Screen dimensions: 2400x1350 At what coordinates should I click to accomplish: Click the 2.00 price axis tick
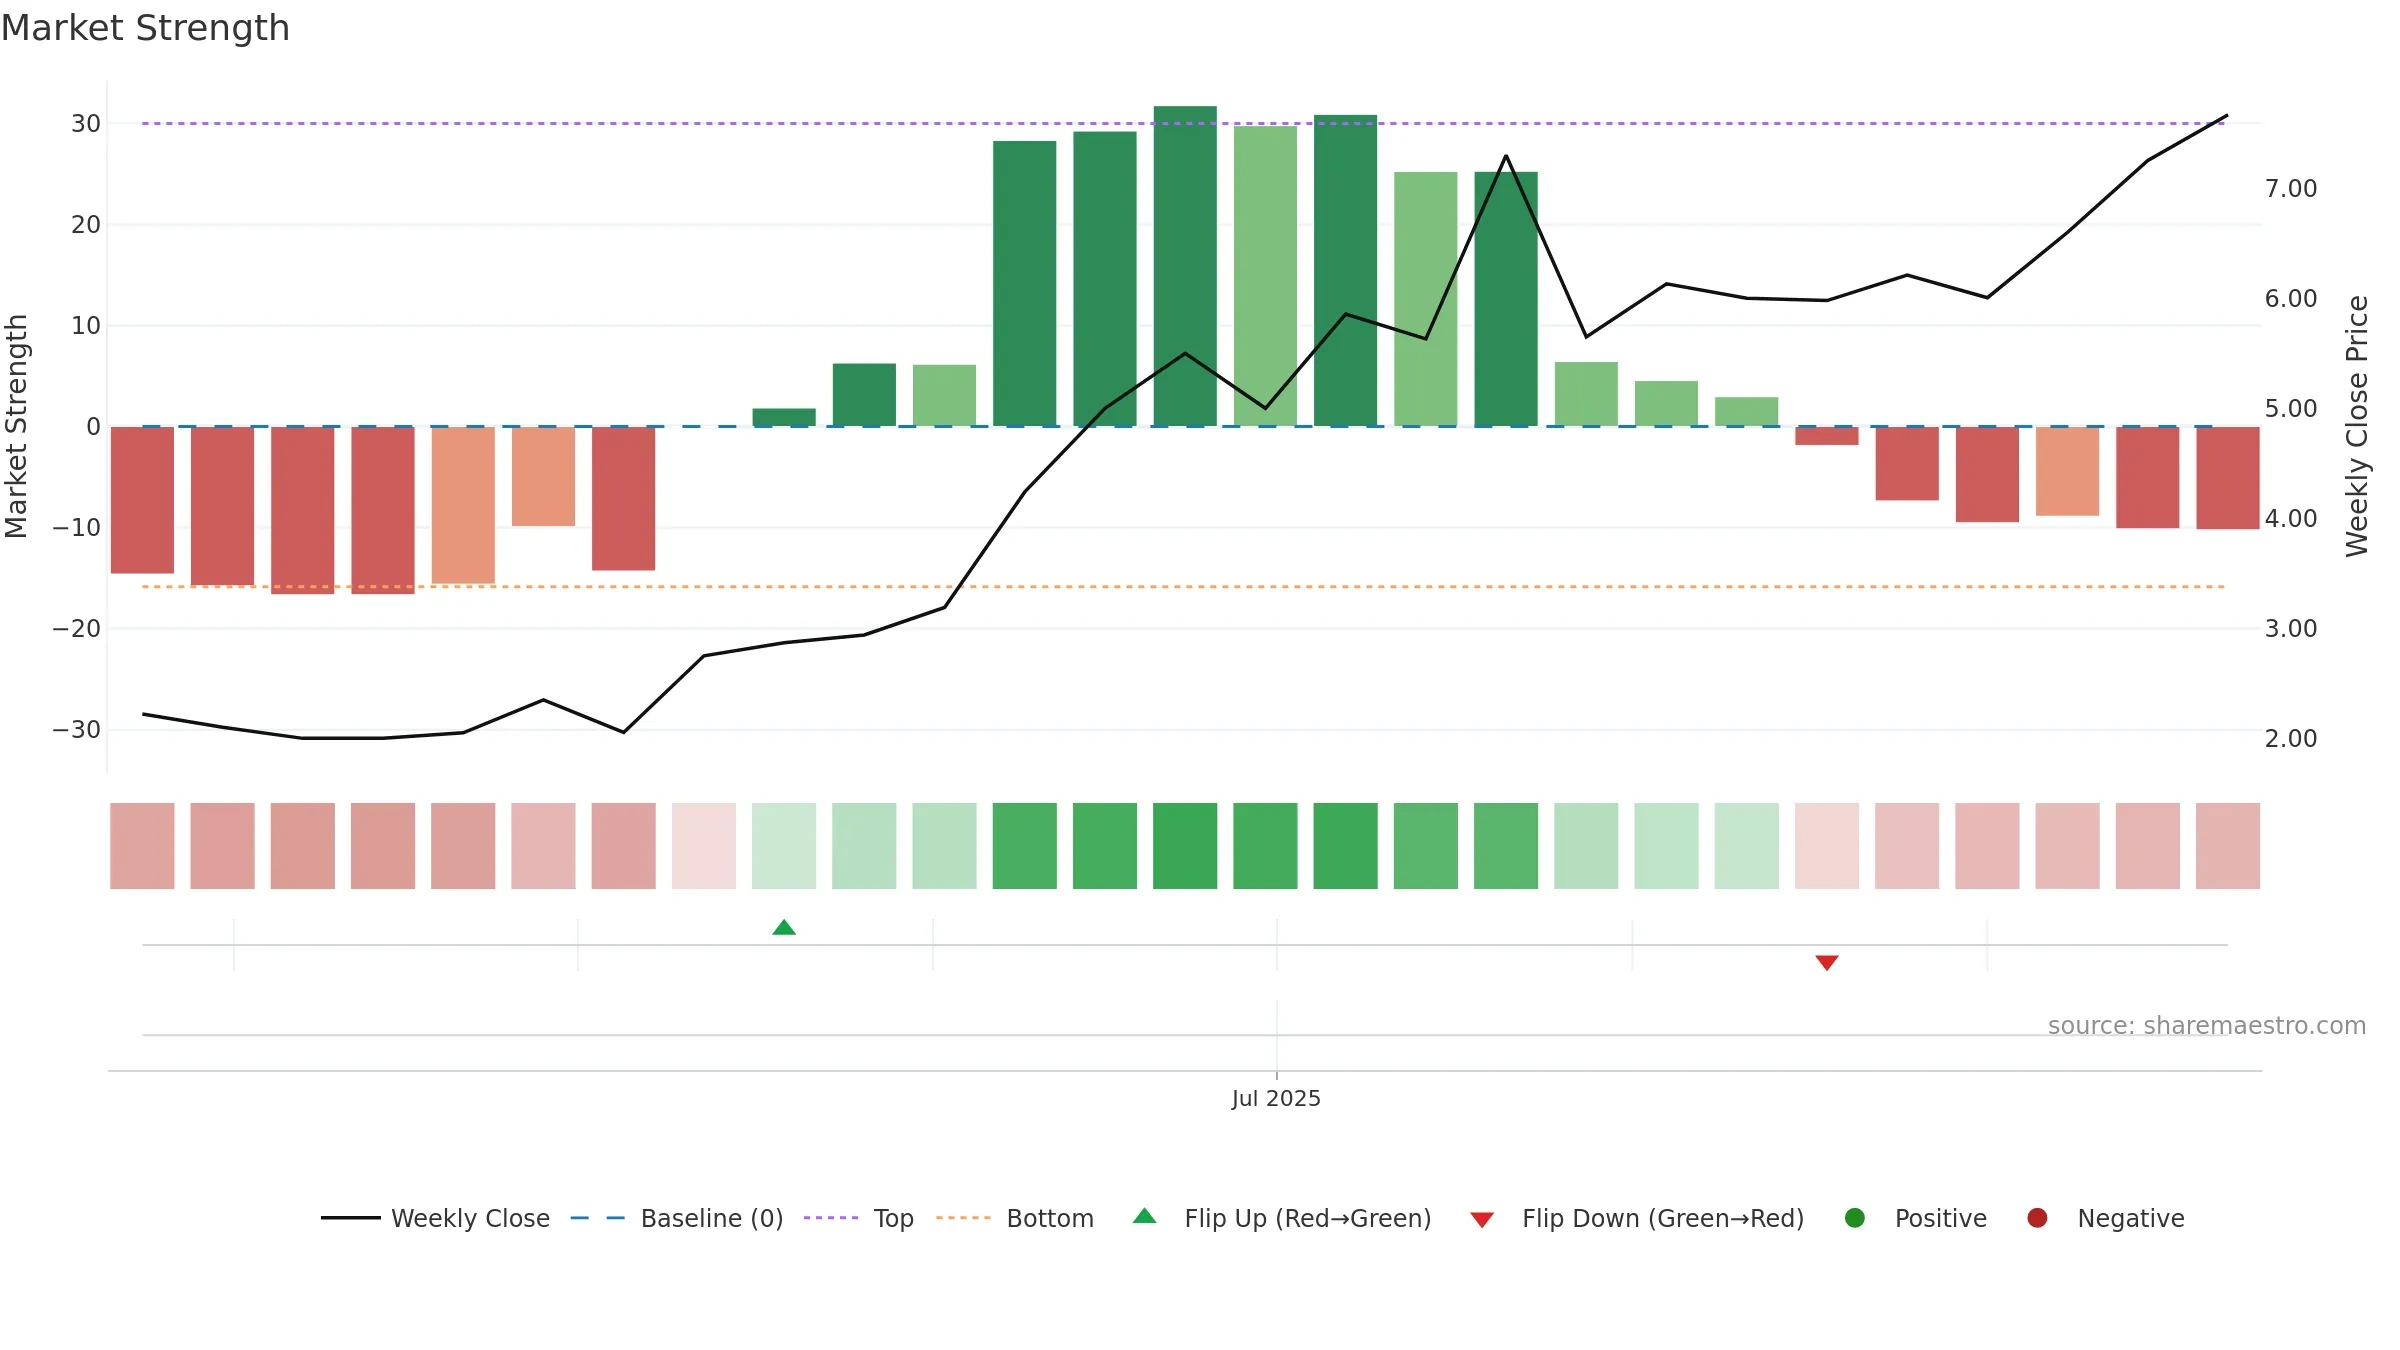tap(2291, 739)
